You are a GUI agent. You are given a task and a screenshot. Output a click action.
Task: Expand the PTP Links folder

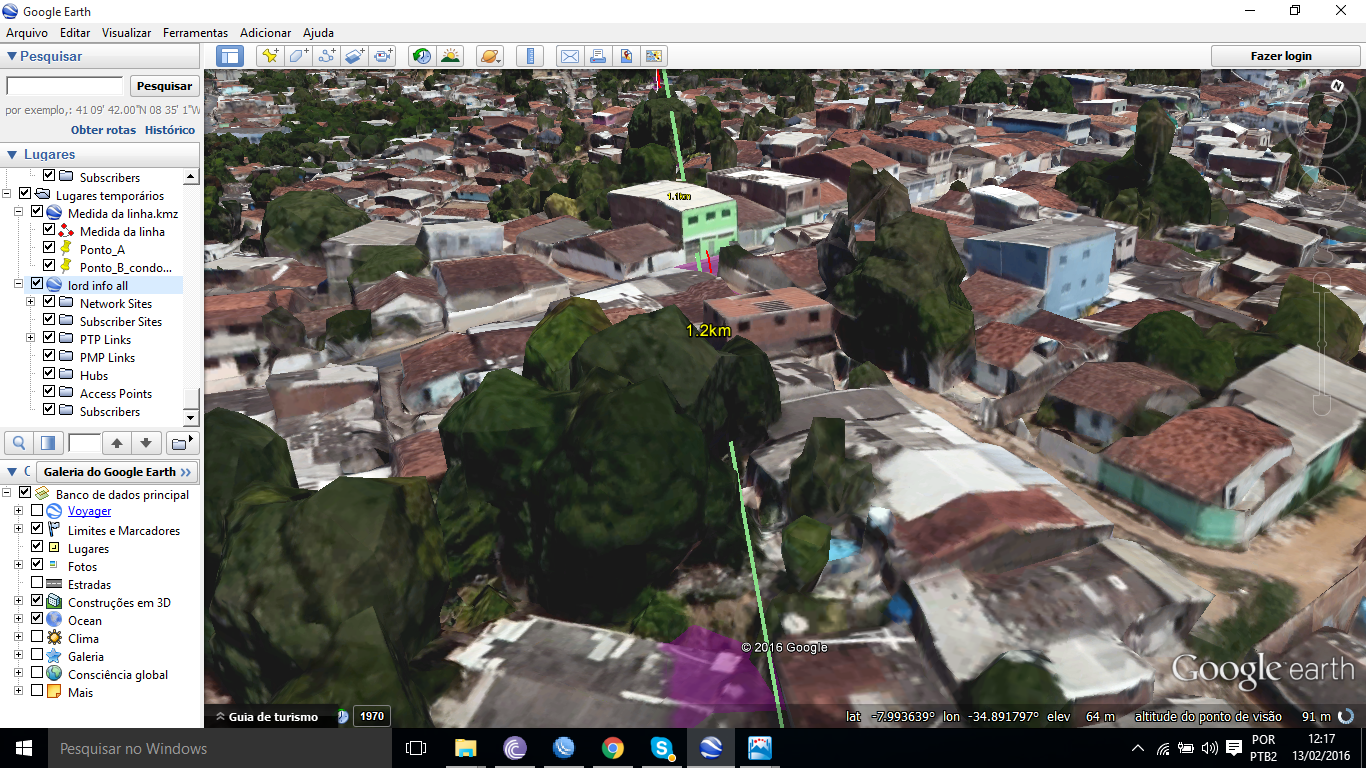pos(31,339)
